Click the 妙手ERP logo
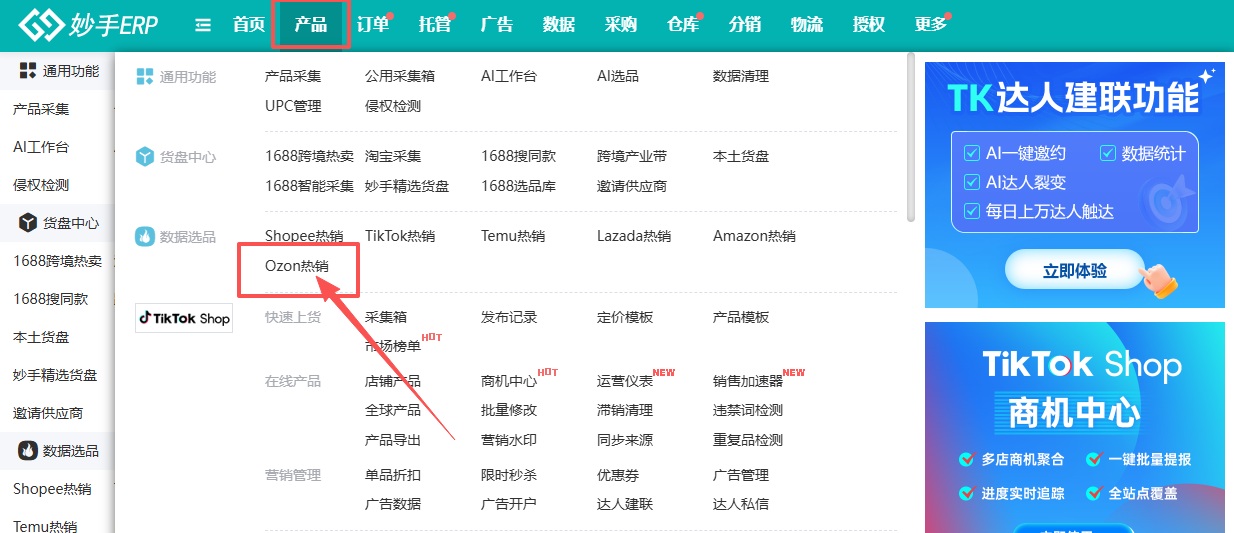 pyautogui.click(x=88, y=25)
